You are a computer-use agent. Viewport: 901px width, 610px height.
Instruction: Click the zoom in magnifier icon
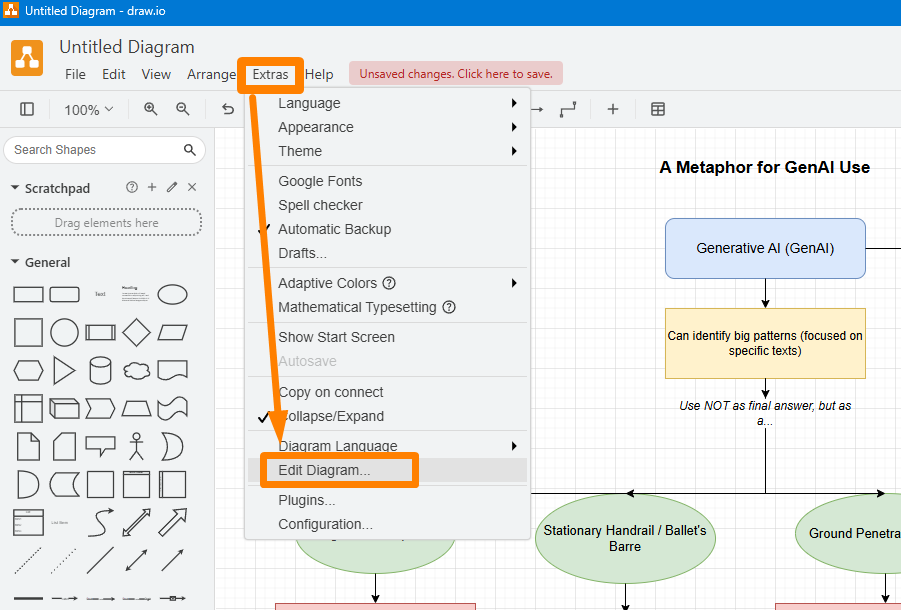click(x=151, y=109)
